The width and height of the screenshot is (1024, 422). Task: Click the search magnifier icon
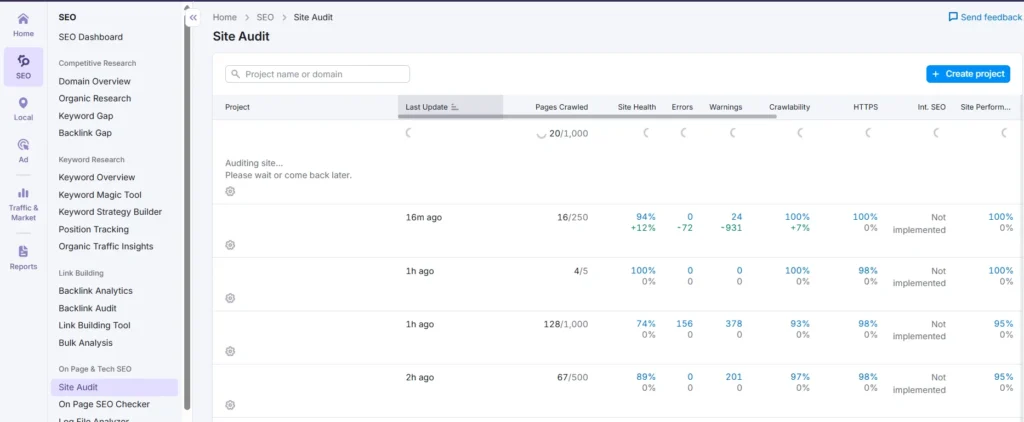(x=236, y=74)
